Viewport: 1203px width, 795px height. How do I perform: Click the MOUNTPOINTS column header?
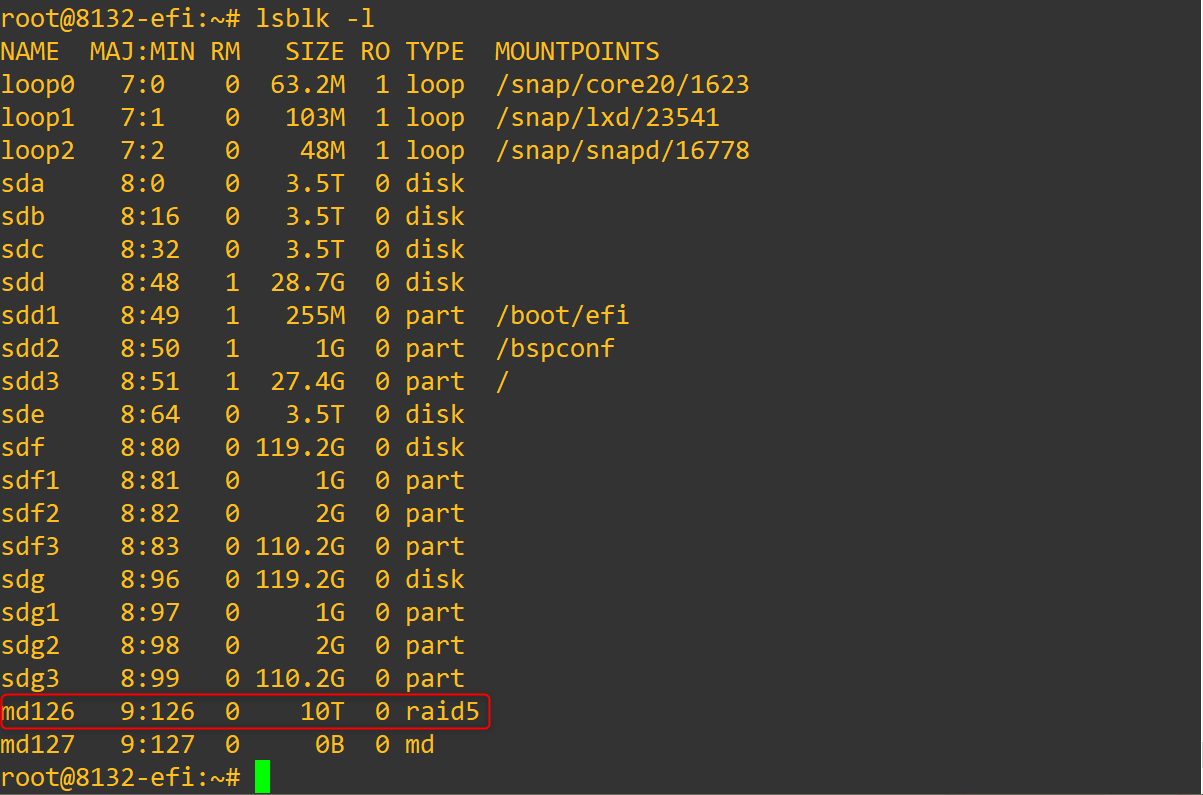coord(577,52)
